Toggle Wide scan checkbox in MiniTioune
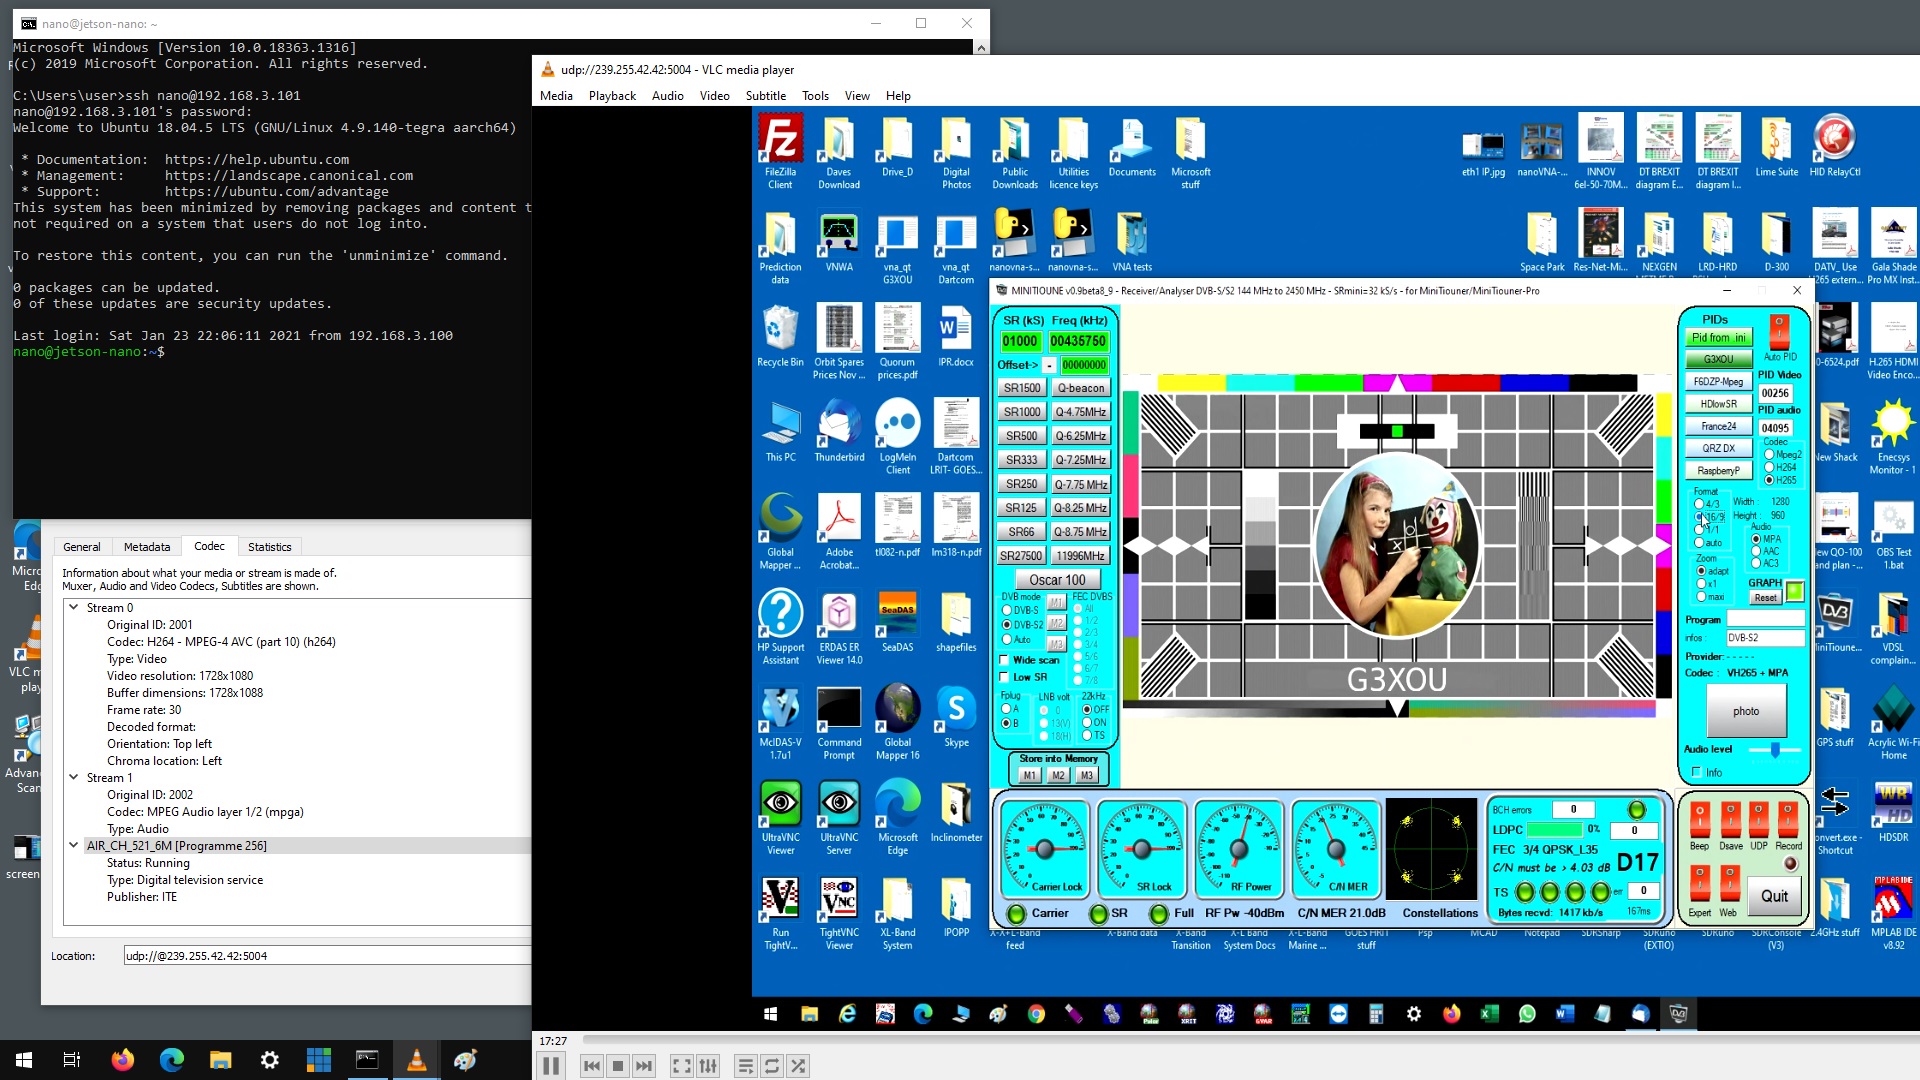Image resolution: width=1920 pixels, height=1080 pixels. tap(1005, 661)
